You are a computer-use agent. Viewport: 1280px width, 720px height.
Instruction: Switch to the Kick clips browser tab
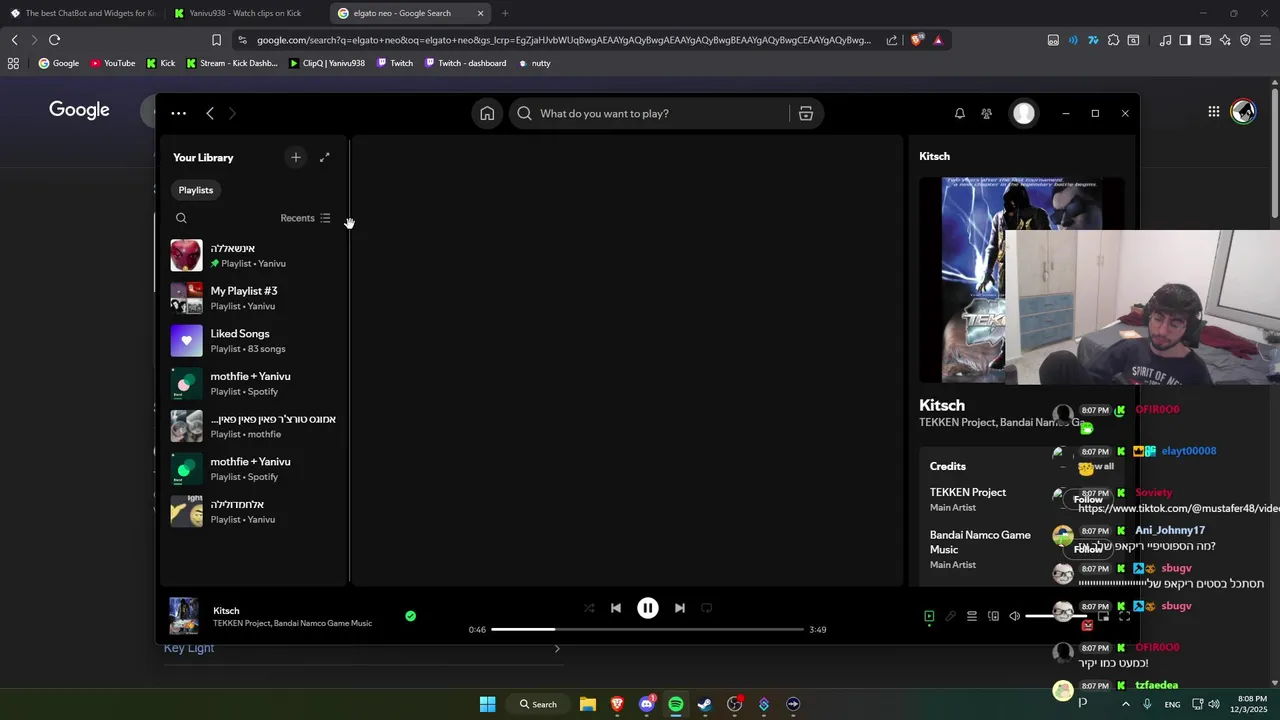pyautogui.click(x=243, y=13)
